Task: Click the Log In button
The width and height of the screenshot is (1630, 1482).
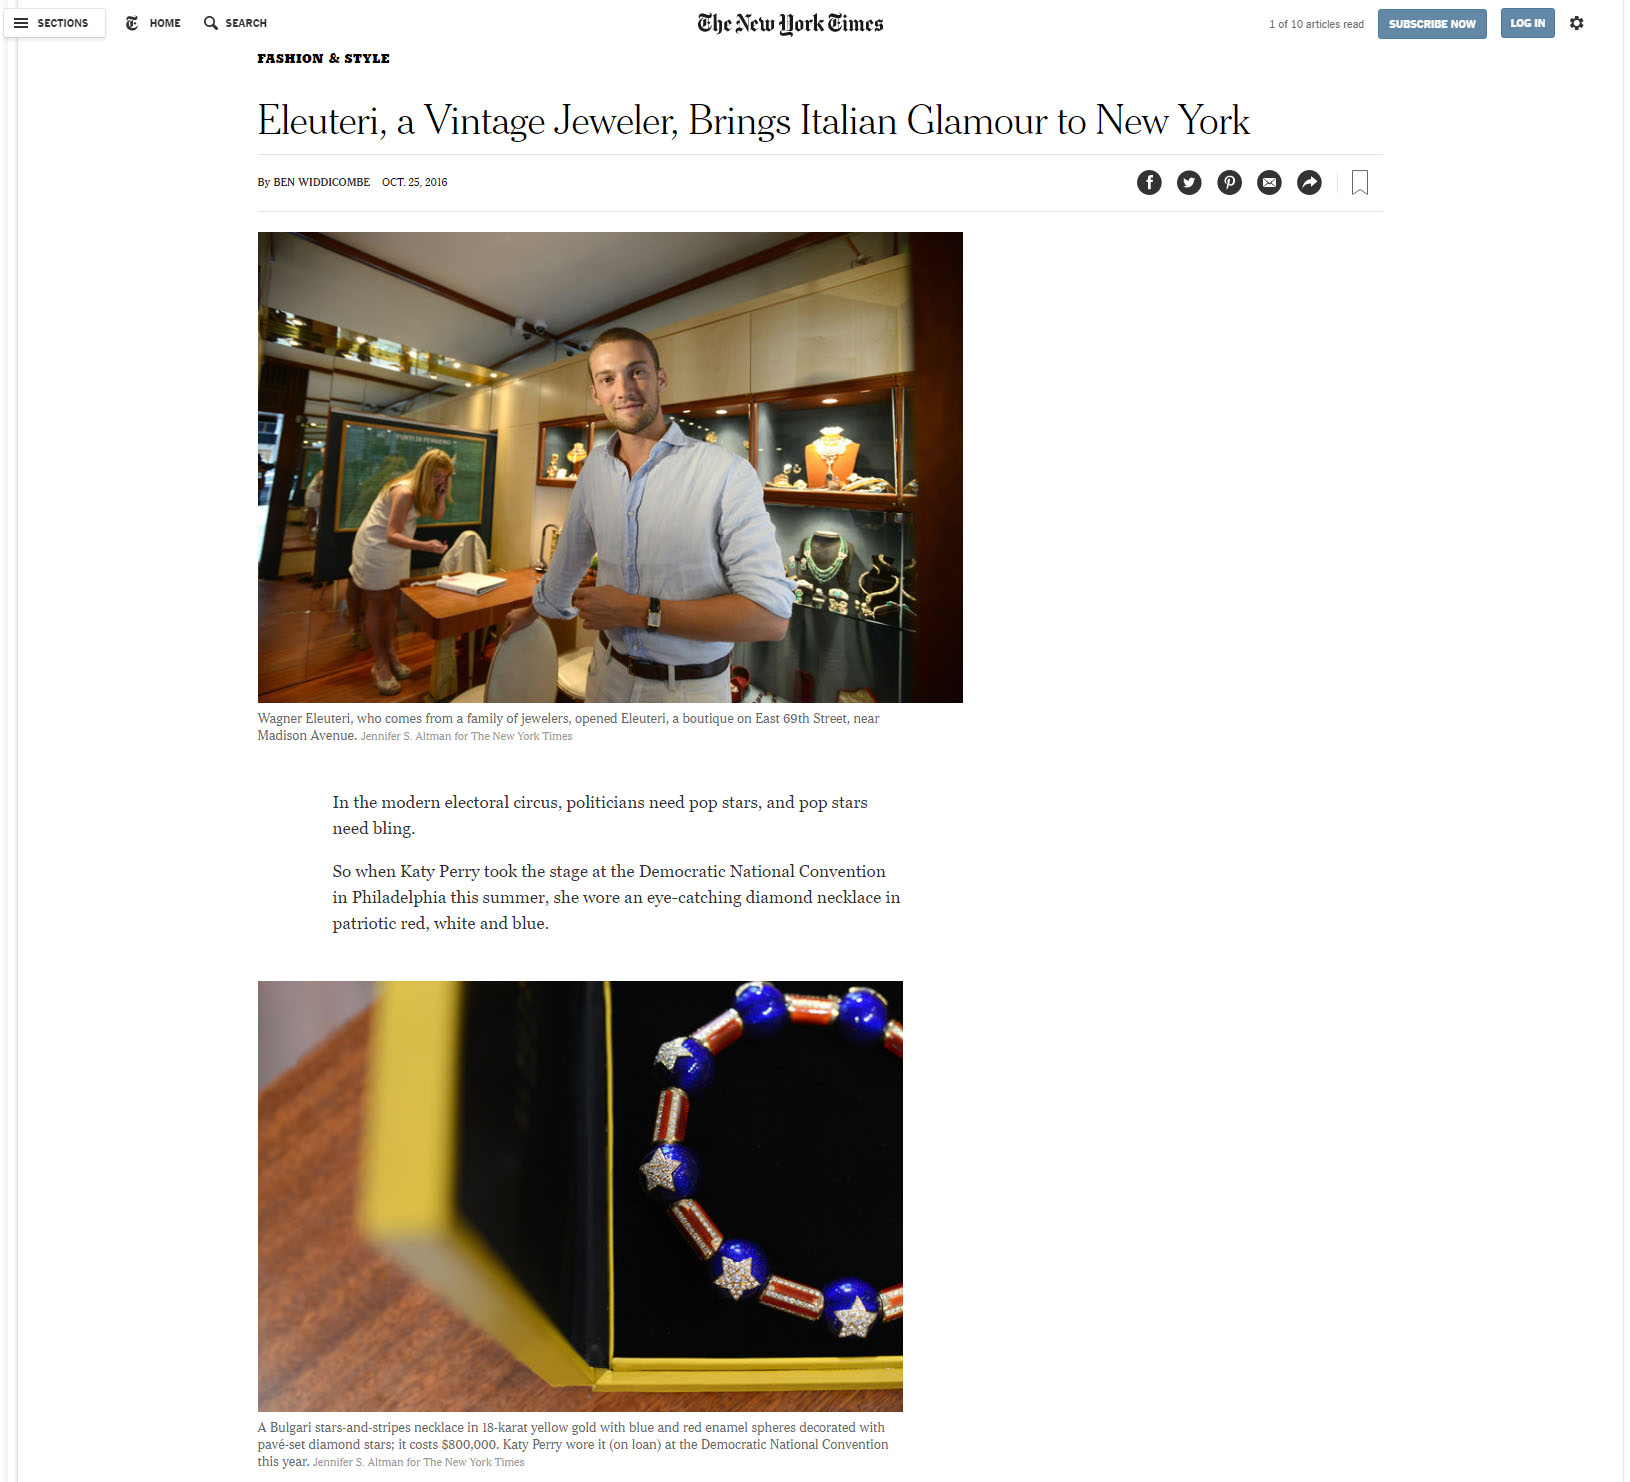Action: pyautogui.click(x=1527, y=23)
